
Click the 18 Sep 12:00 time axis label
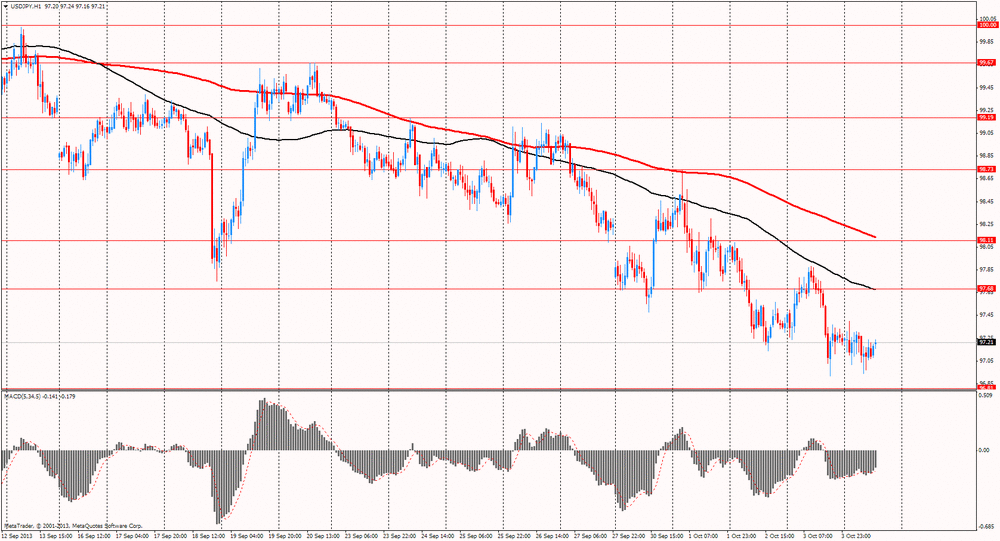(x=210, y=537)
